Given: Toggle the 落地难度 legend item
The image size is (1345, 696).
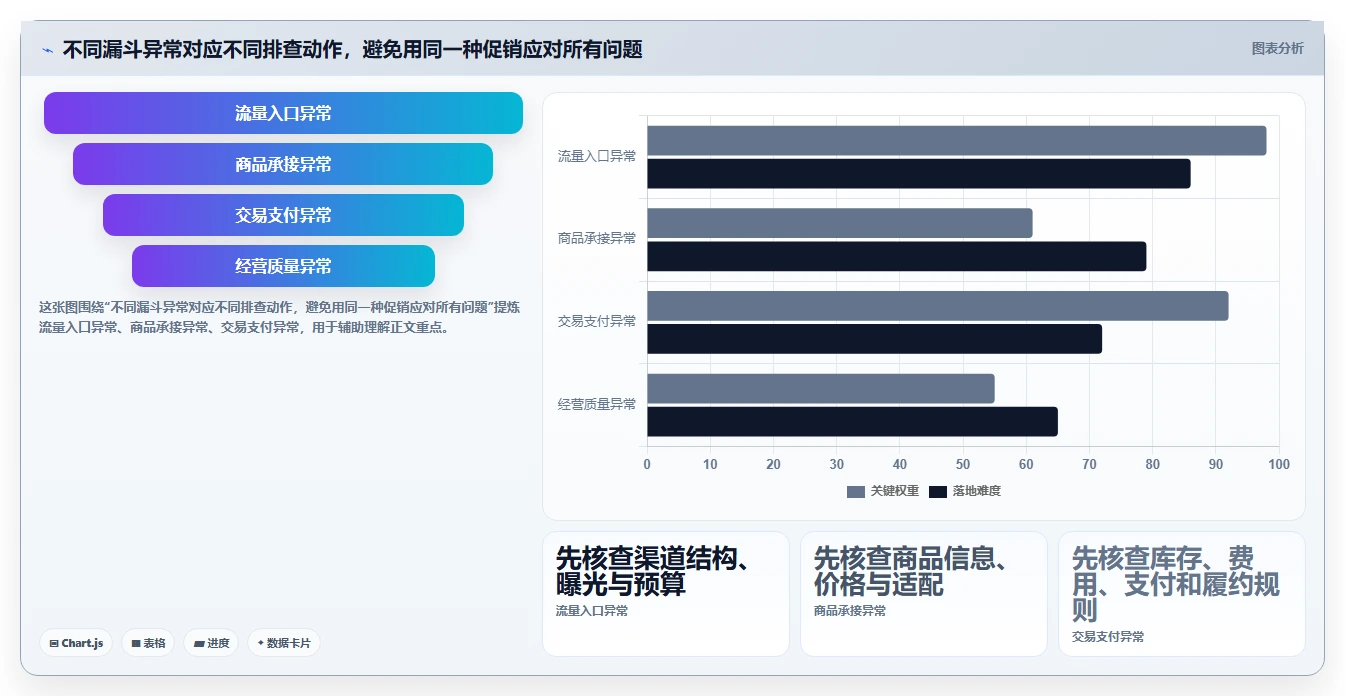Looking at the screenshot, I should [965, 491].
